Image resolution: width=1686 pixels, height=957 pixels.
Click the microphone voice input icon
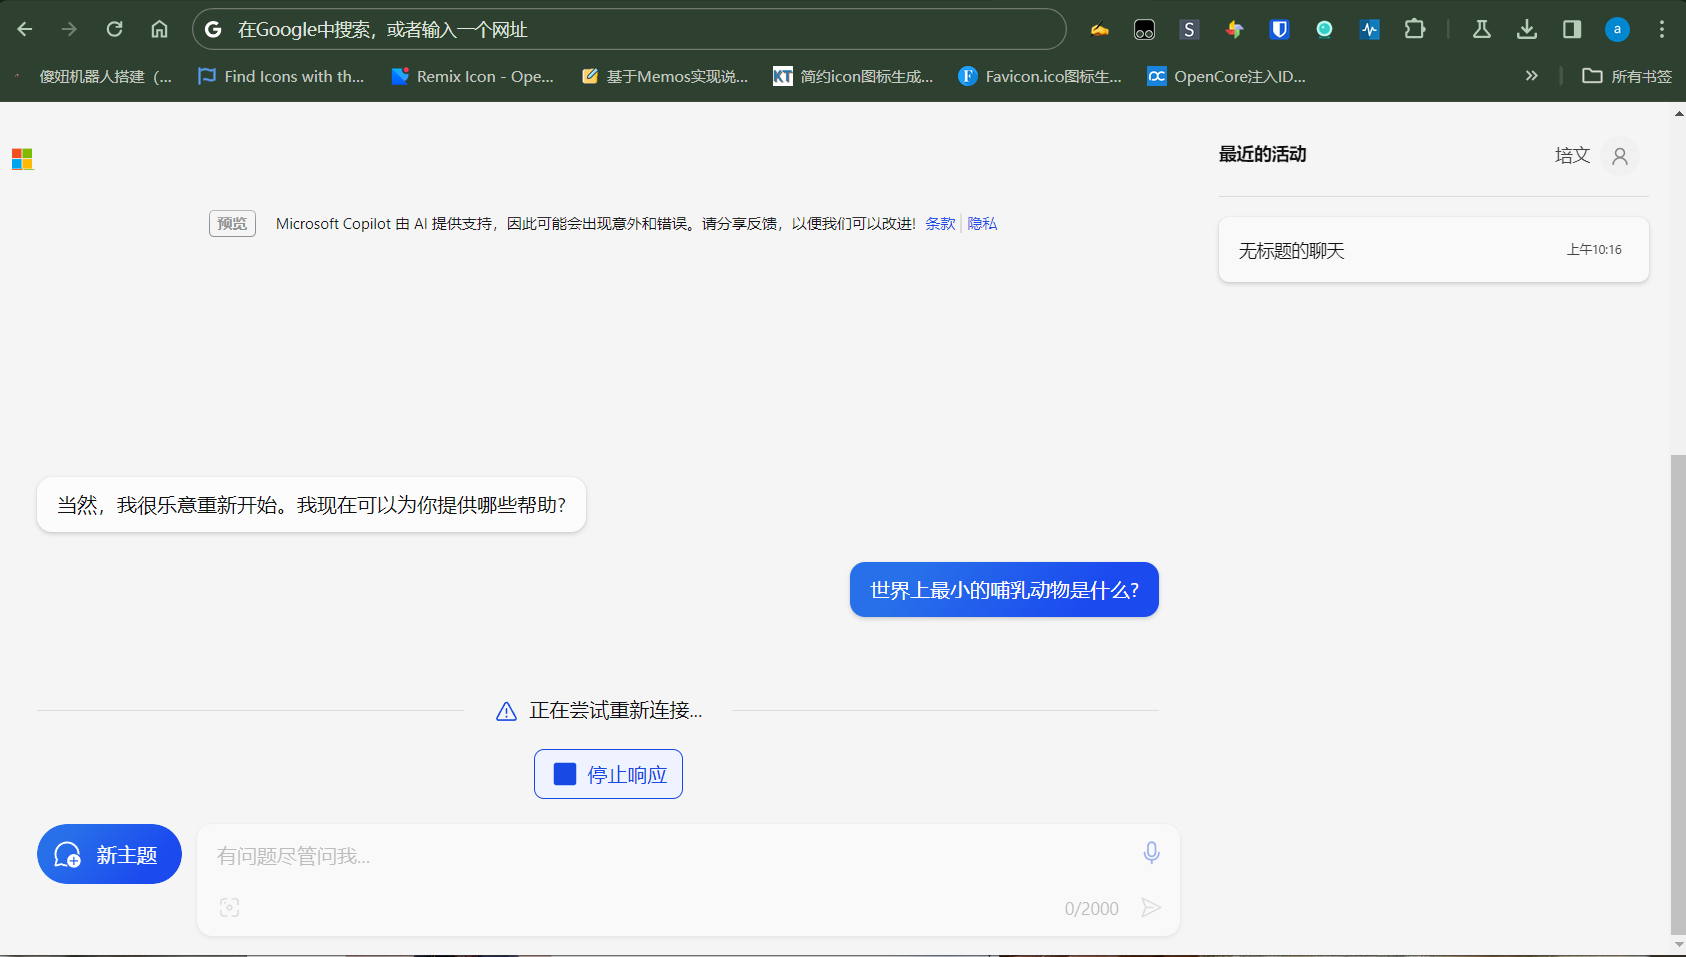[1151, 852]
